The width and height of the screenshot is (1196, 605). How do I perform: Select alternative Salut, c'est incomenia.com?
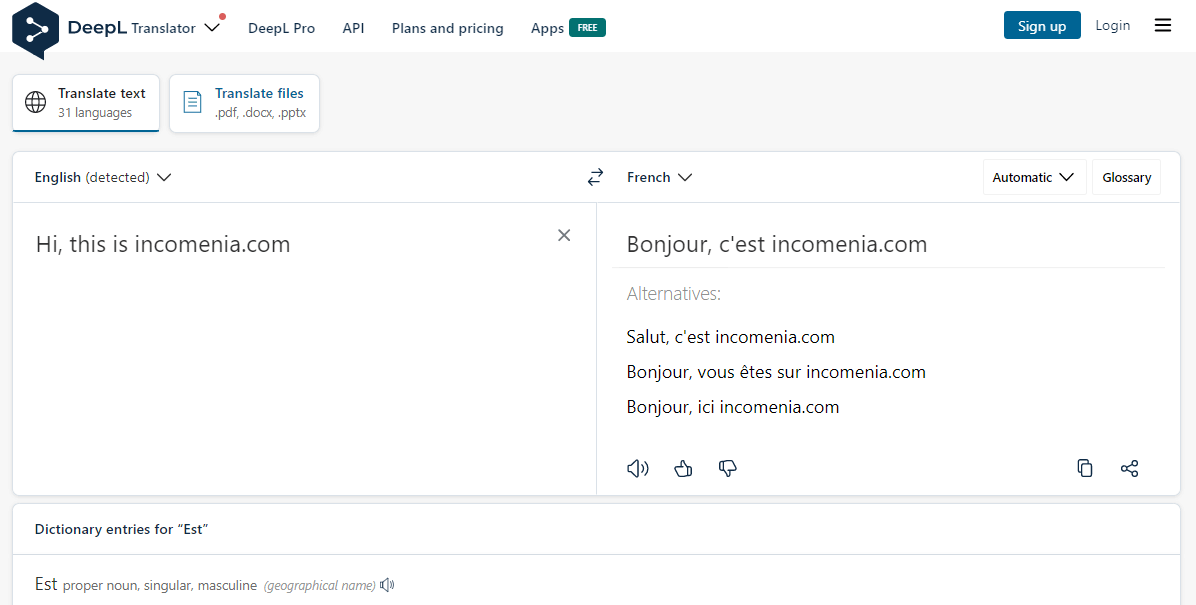click(731, 336)
